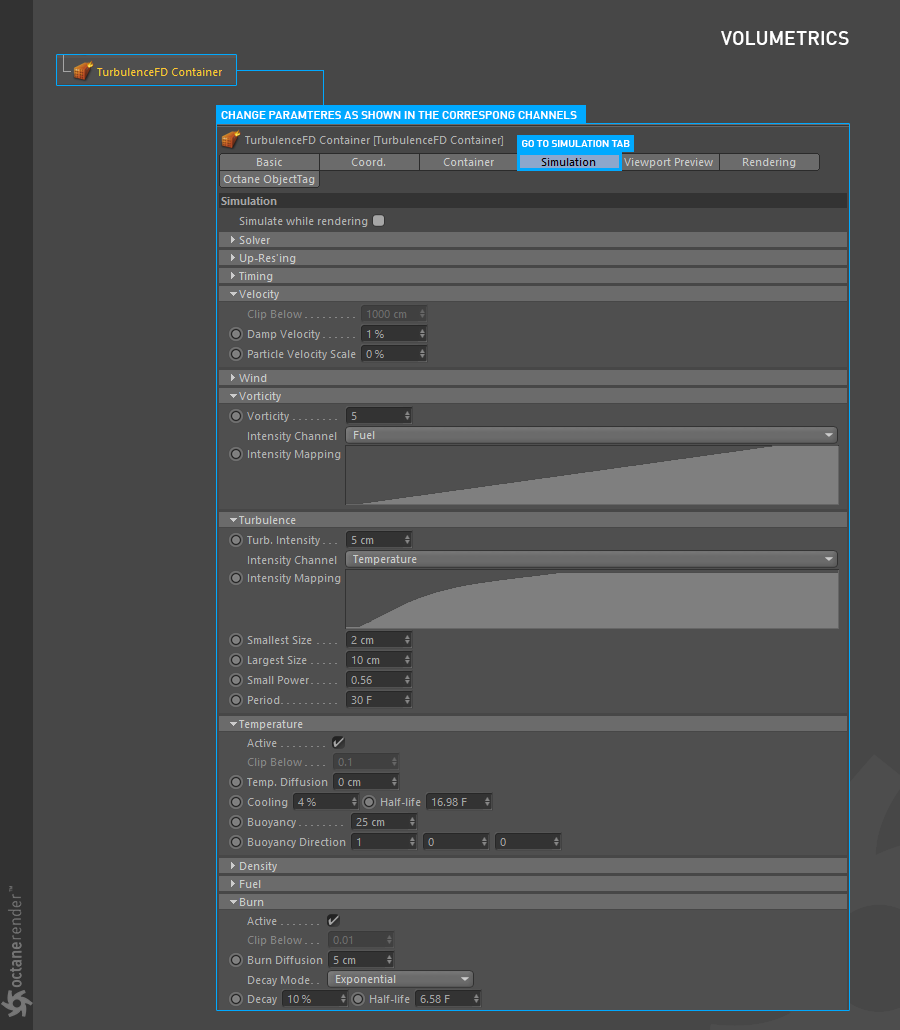Click the Turbulence Intensity Mapping curve graph

[x=592, y=599]
